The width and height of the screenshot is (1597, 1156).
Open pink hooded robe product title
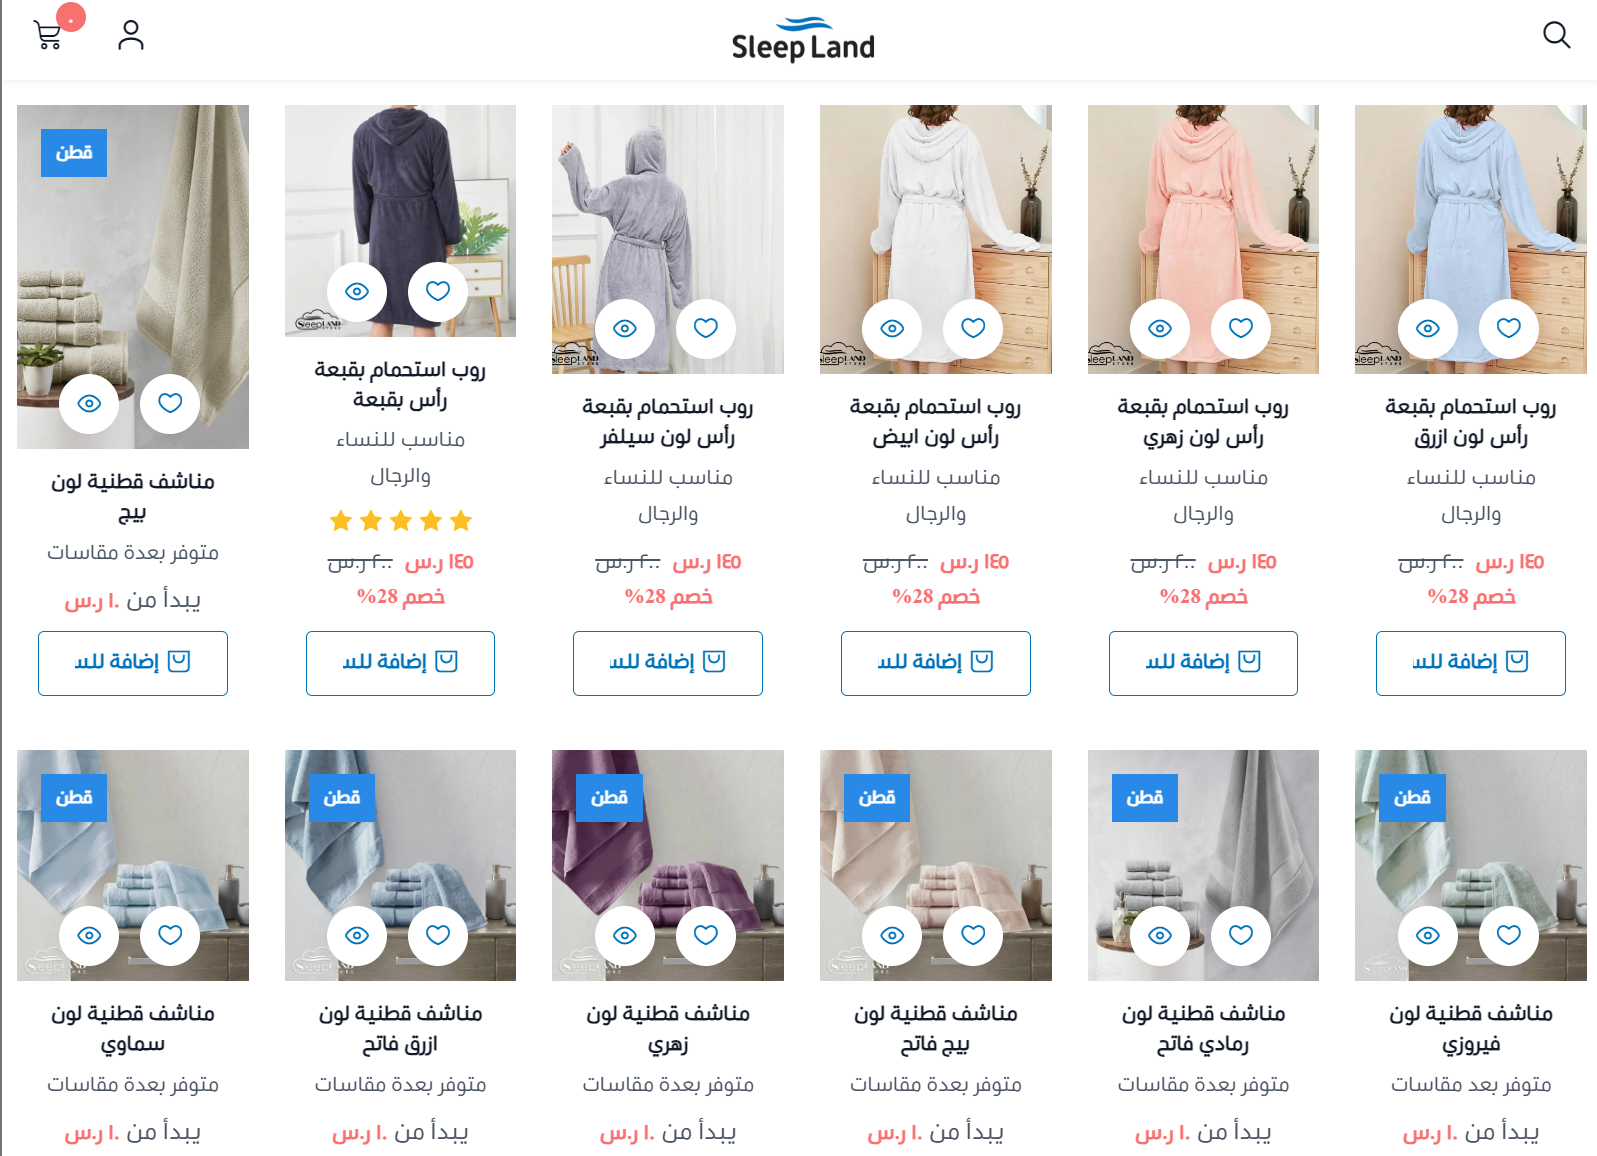(1203, 421)
